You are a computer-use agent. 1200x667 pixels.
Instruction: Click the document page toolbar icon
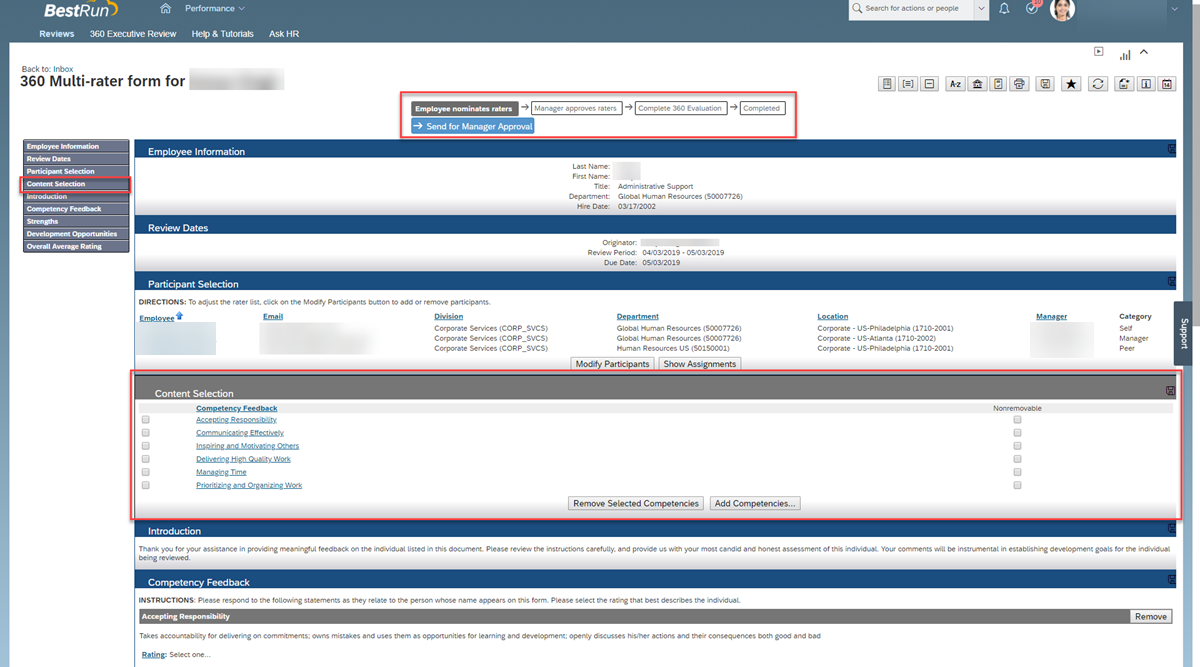pyautogui.click(x=887, y=84)
